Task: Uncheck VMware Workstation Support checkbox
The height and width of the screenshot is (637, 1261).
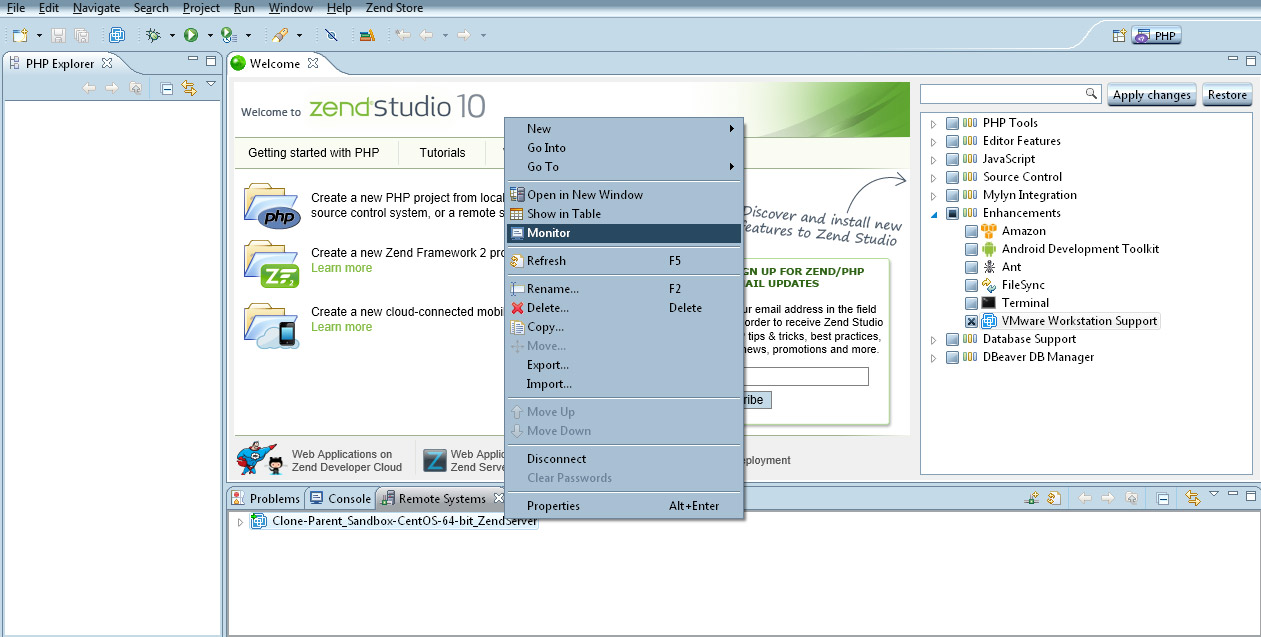Action: pos(971,321)
